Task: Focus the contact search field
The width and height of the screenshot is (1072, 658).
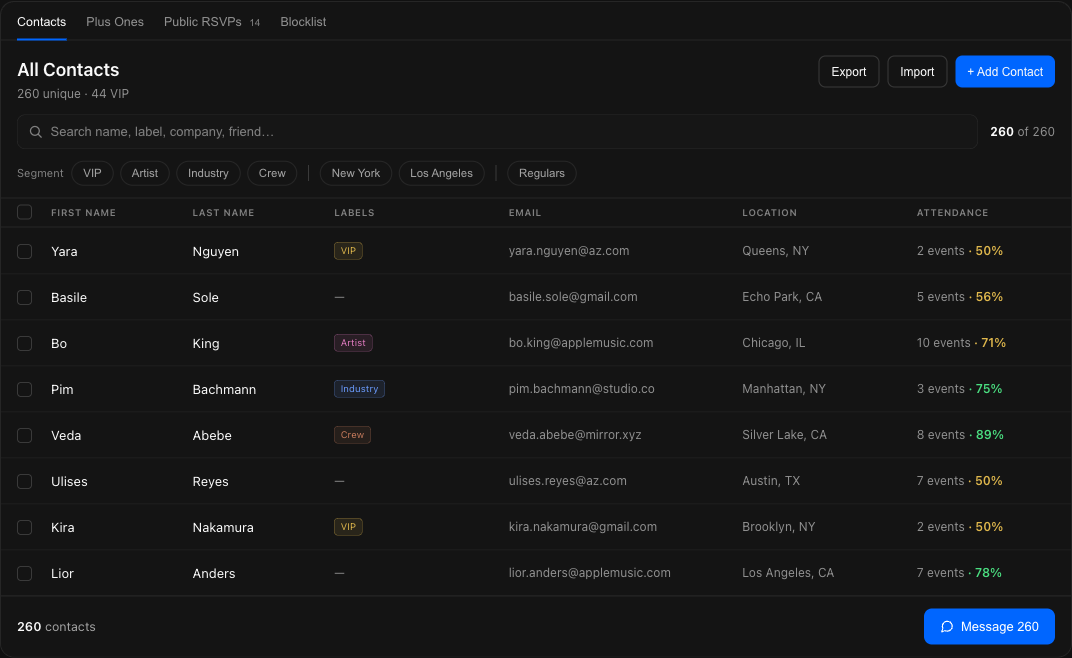Action: (x=497, y=132)
